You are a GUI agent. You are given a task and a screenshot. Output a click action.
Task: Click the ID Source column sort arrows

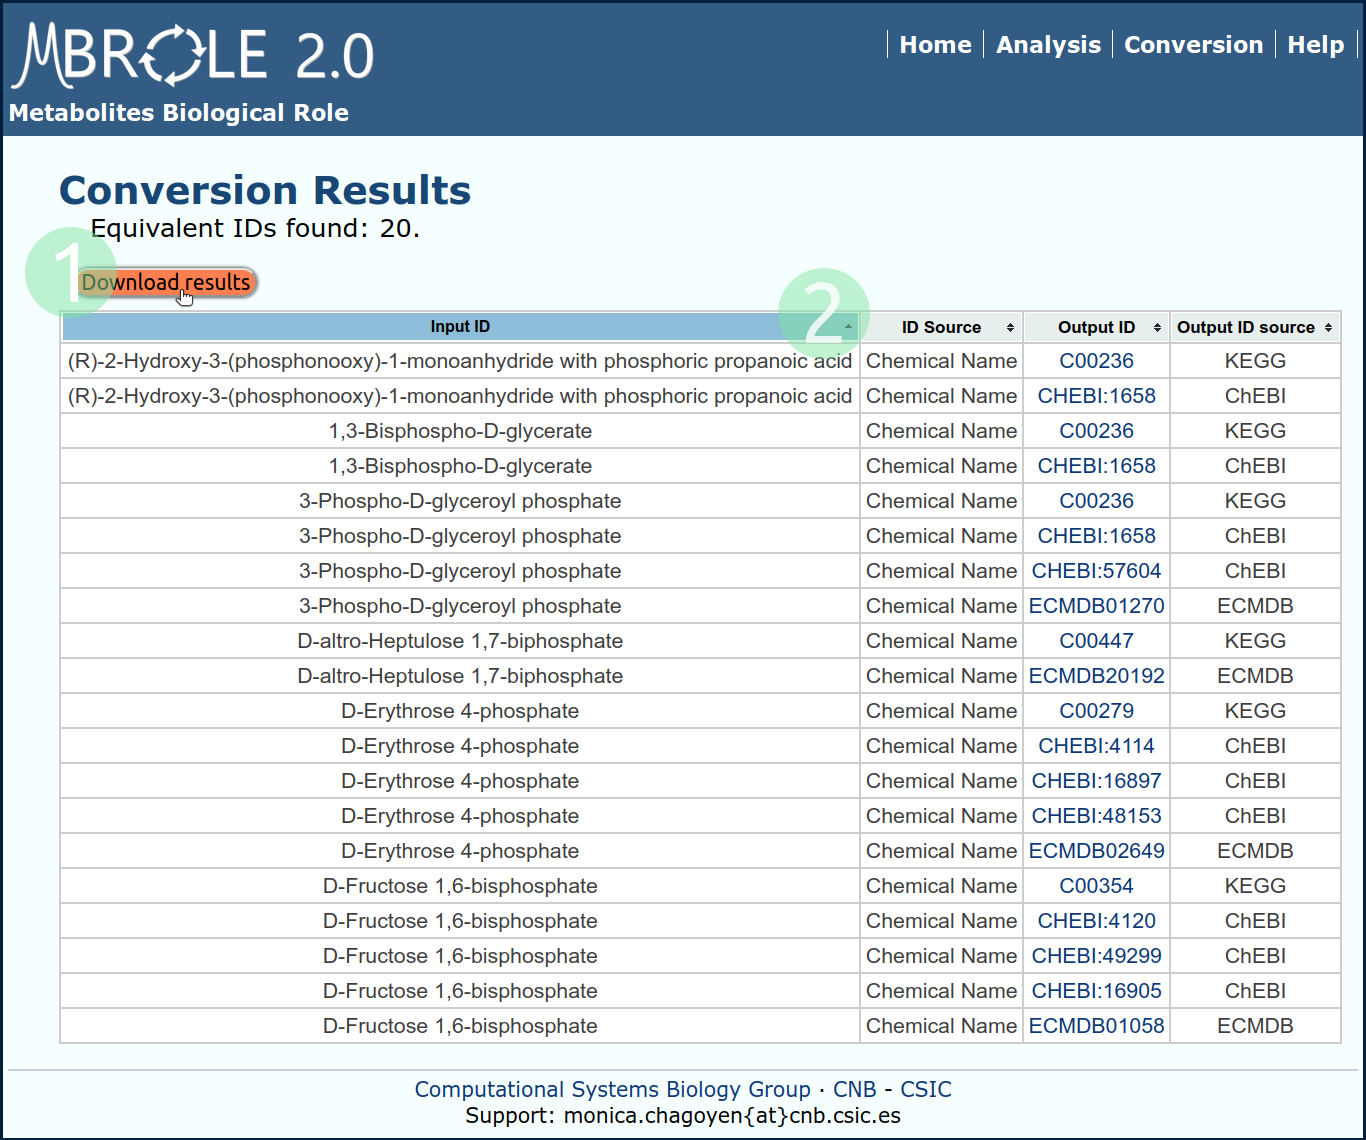point(1010,328)
